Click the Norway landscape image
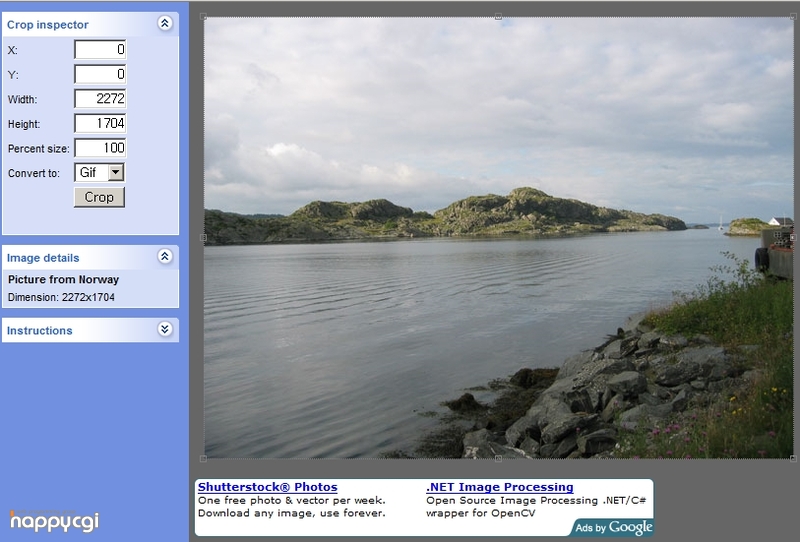Image resolution: width=800 pixels, height=542 pixels. 498,238
